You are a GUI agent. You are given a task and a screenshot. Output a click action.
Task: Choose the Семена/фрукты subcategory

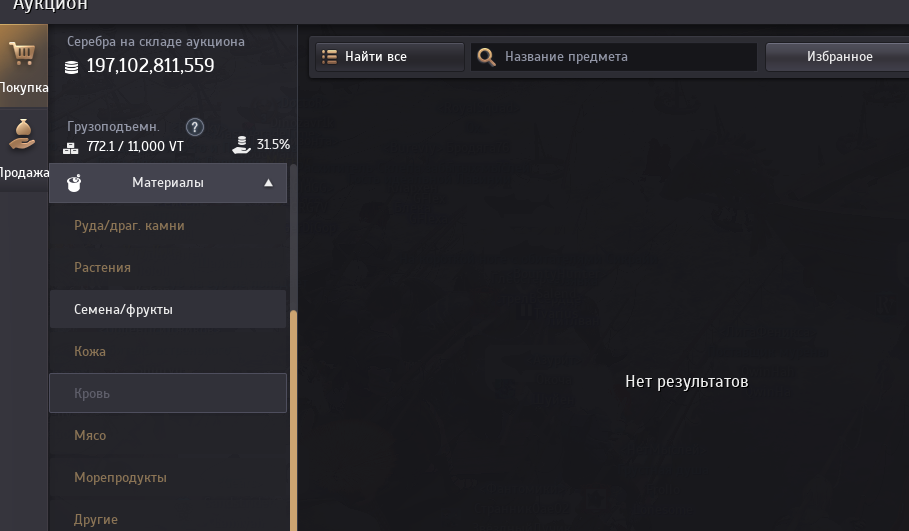[x=123, y=310]
